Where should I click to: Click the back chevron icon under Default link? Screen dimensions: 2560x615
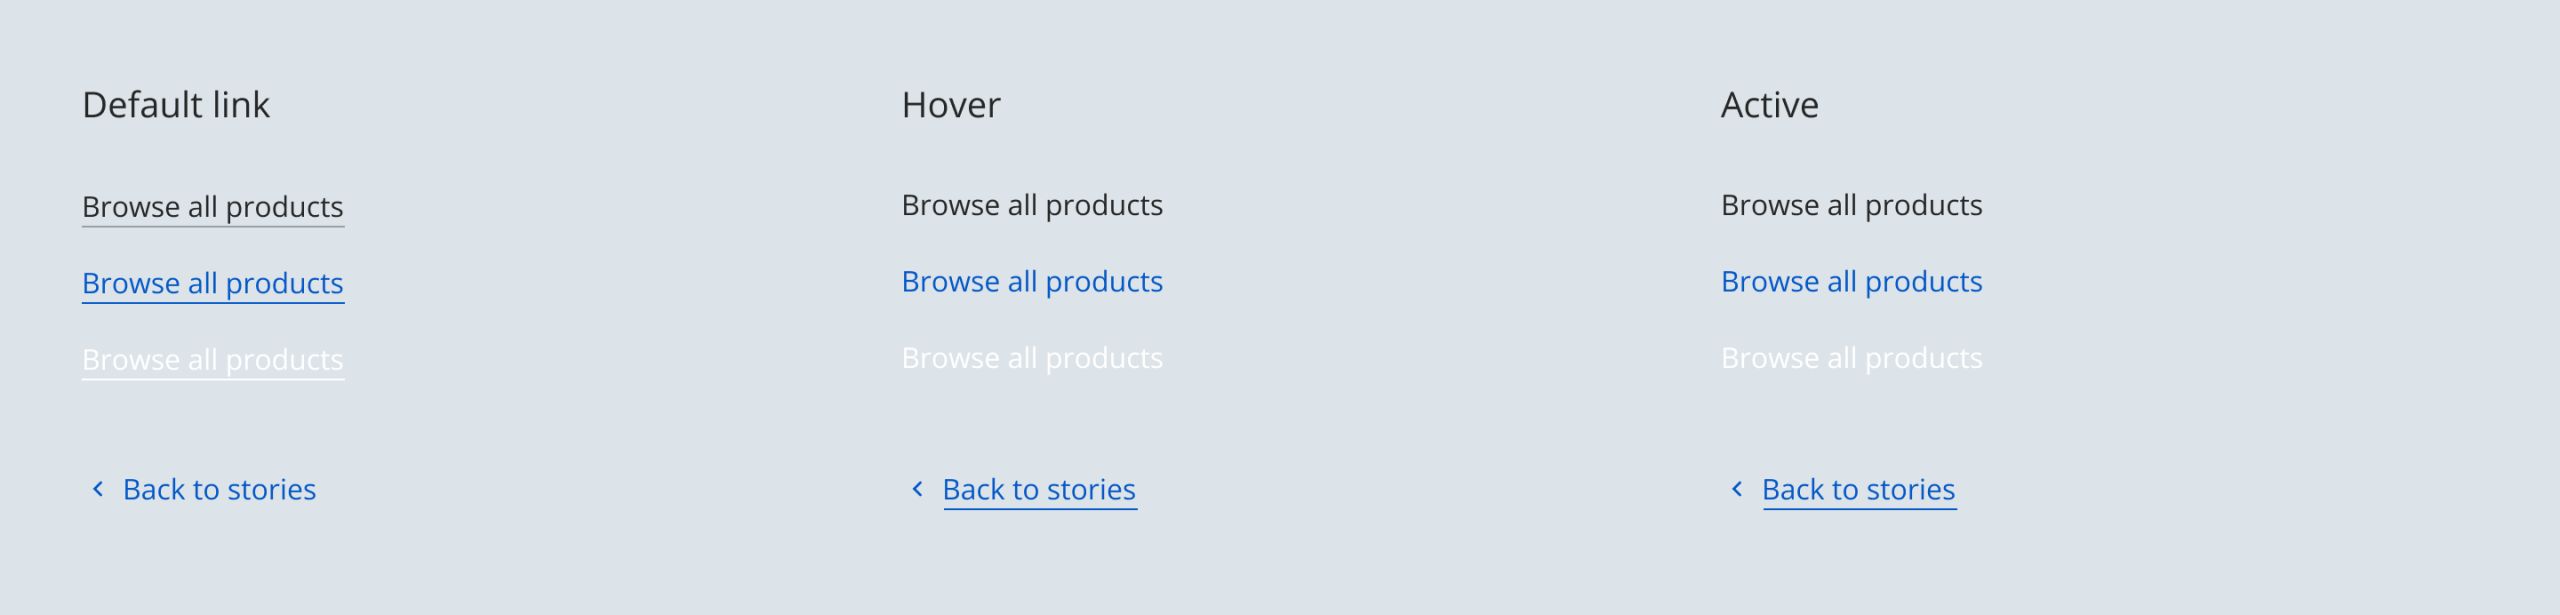point(98,489)
